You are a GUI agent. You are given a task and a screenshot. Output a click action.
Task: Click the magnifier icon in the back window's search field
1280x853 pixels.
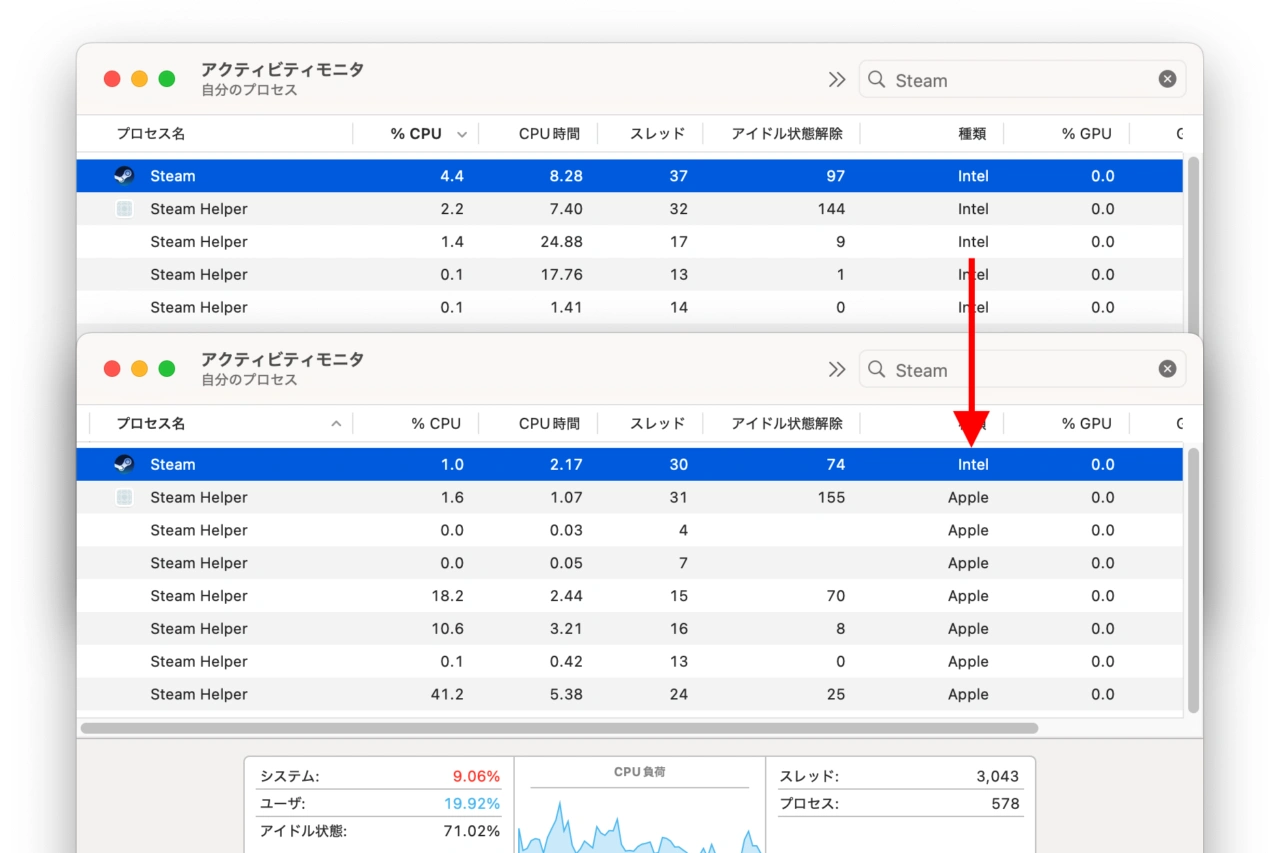pyautogui.click(x=877, y=79)
